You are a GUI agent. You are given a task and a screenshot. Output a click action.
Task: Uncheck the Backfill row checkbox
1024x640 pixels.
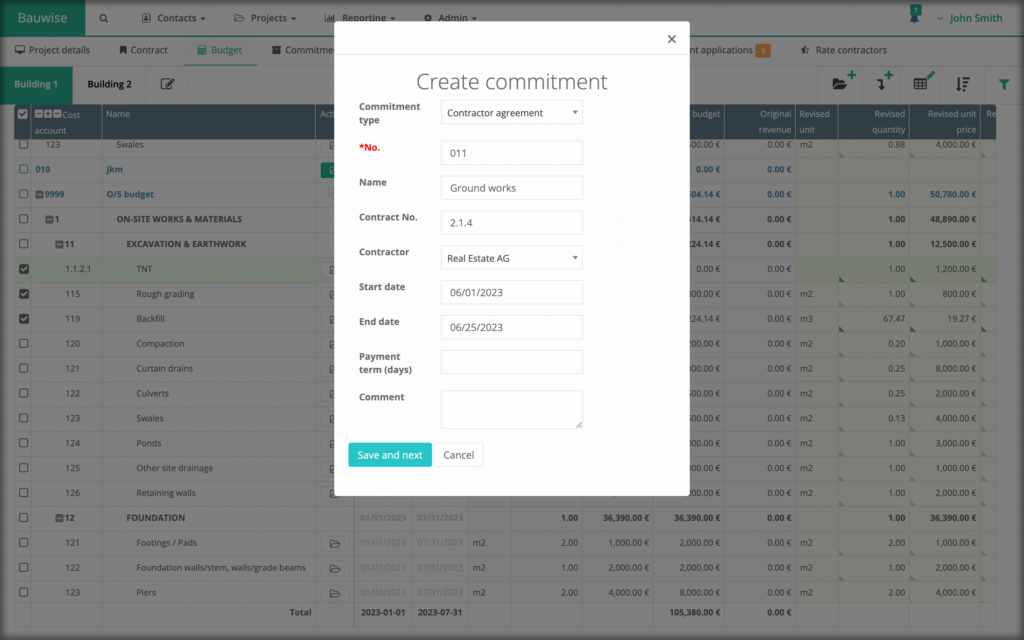[x=24, y=319]
